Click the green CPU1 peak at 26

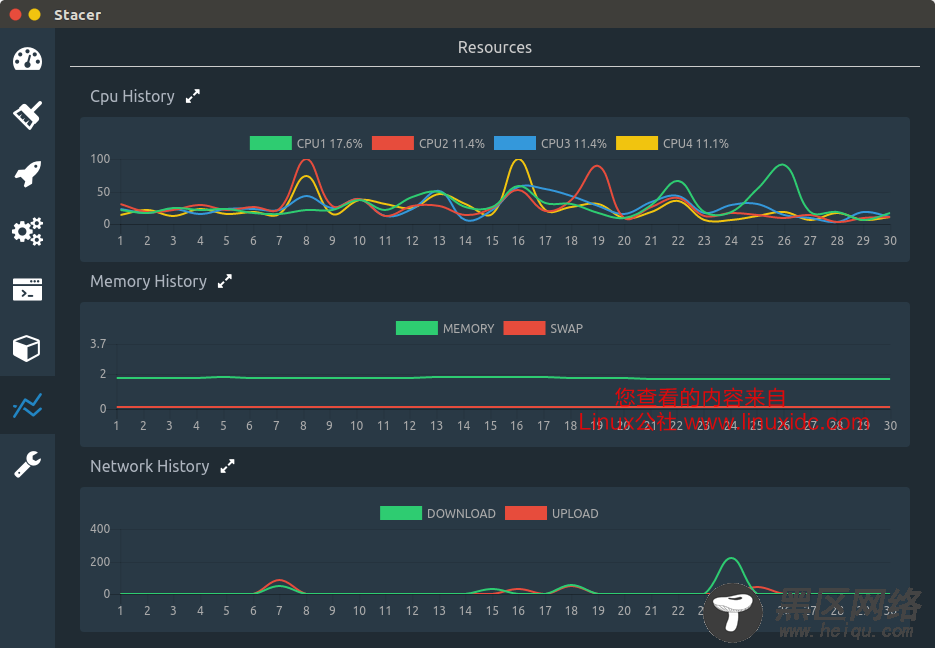782,165
